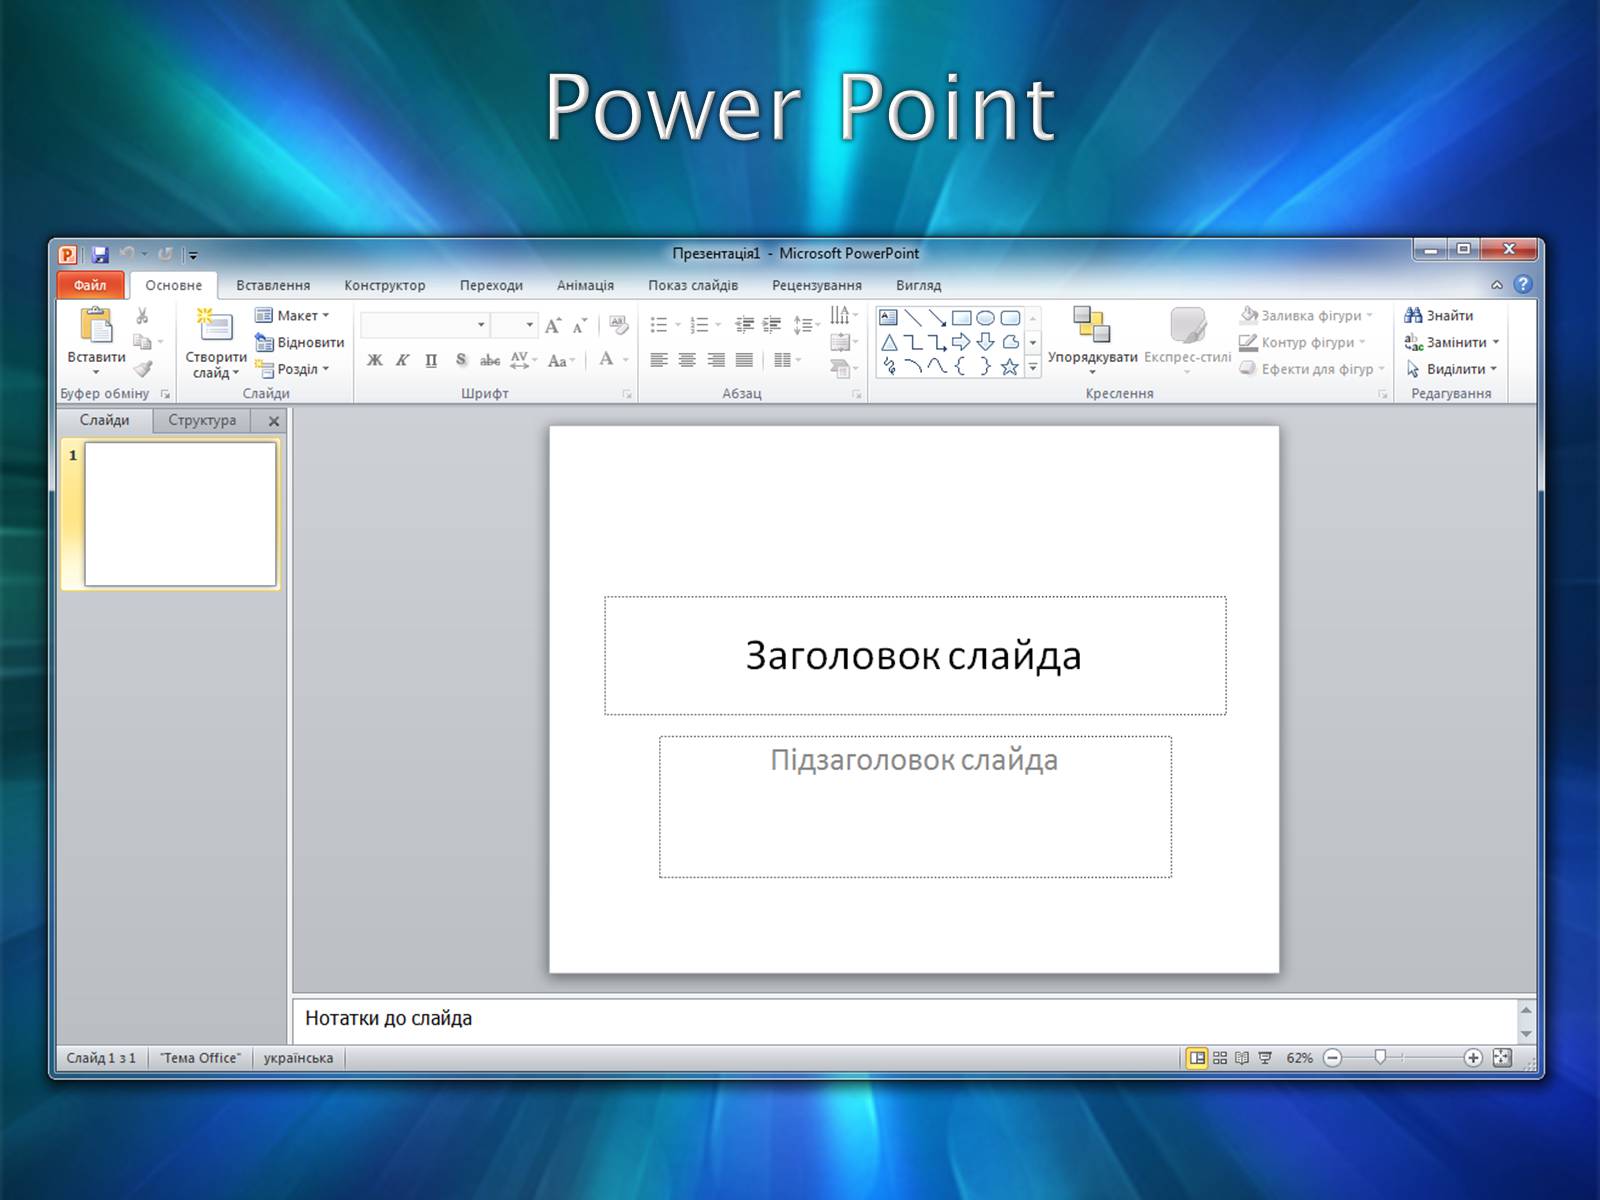Screen dimensions: 1600x1200
Task: Toggle underline (П) formatting
Action: pyautogui.click(x=431, y=360)
